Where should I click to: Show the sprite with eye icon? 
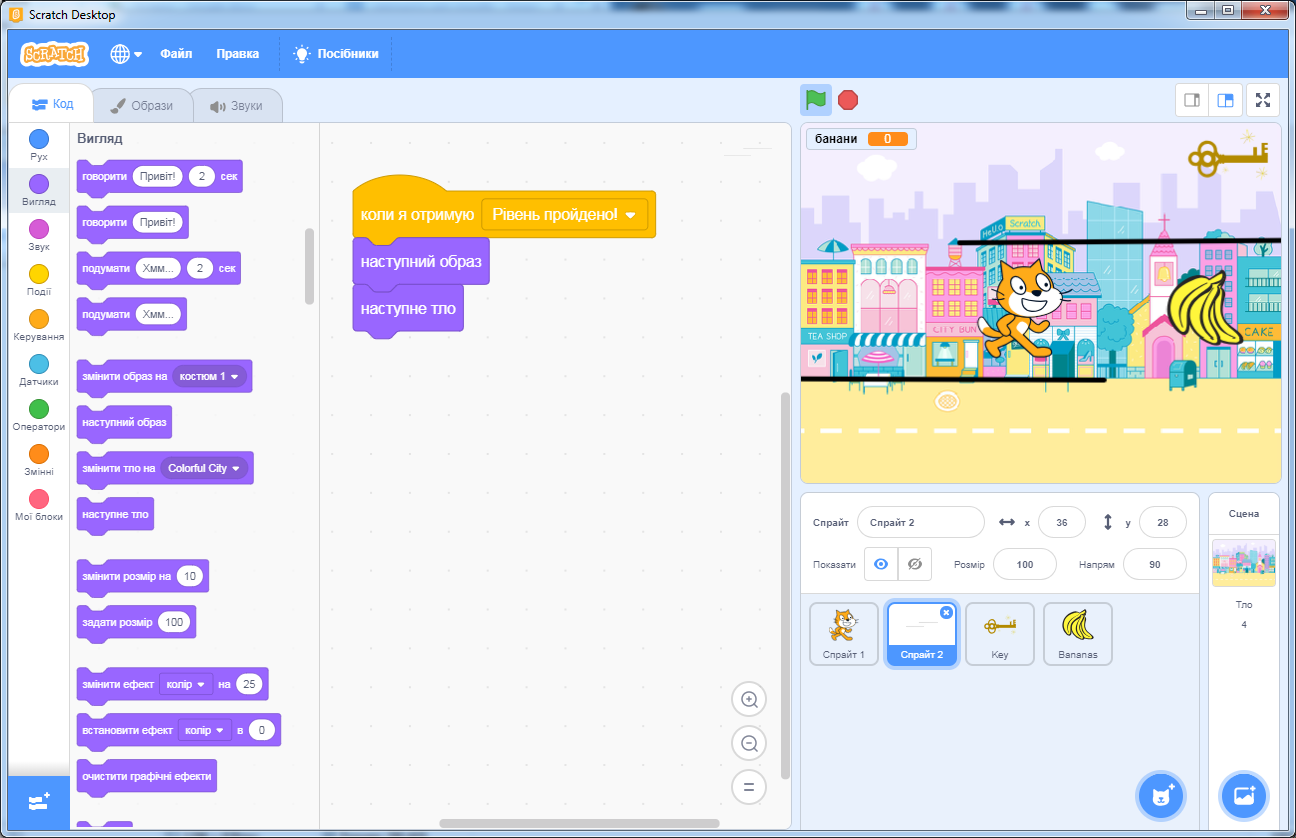[x=881, y=564]
